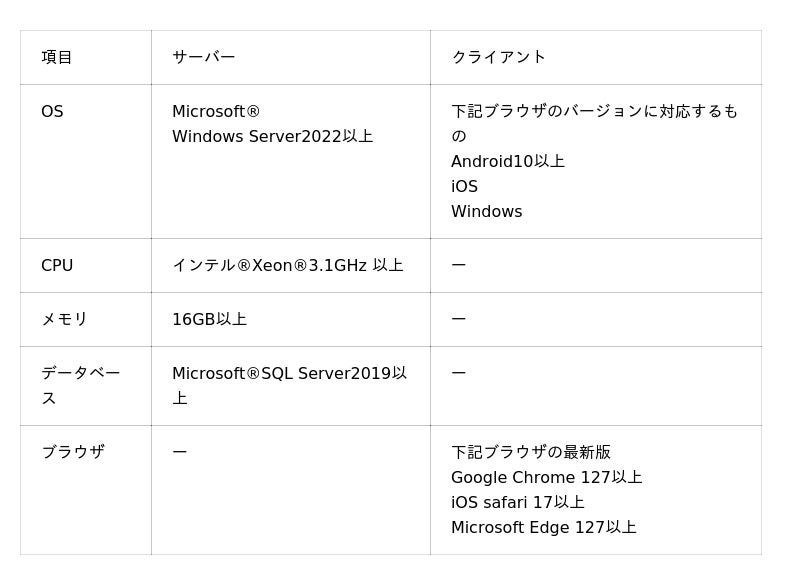800x585 pixels.
Task: Click the SQL Server2019 cell
Action: coord(289,374)
